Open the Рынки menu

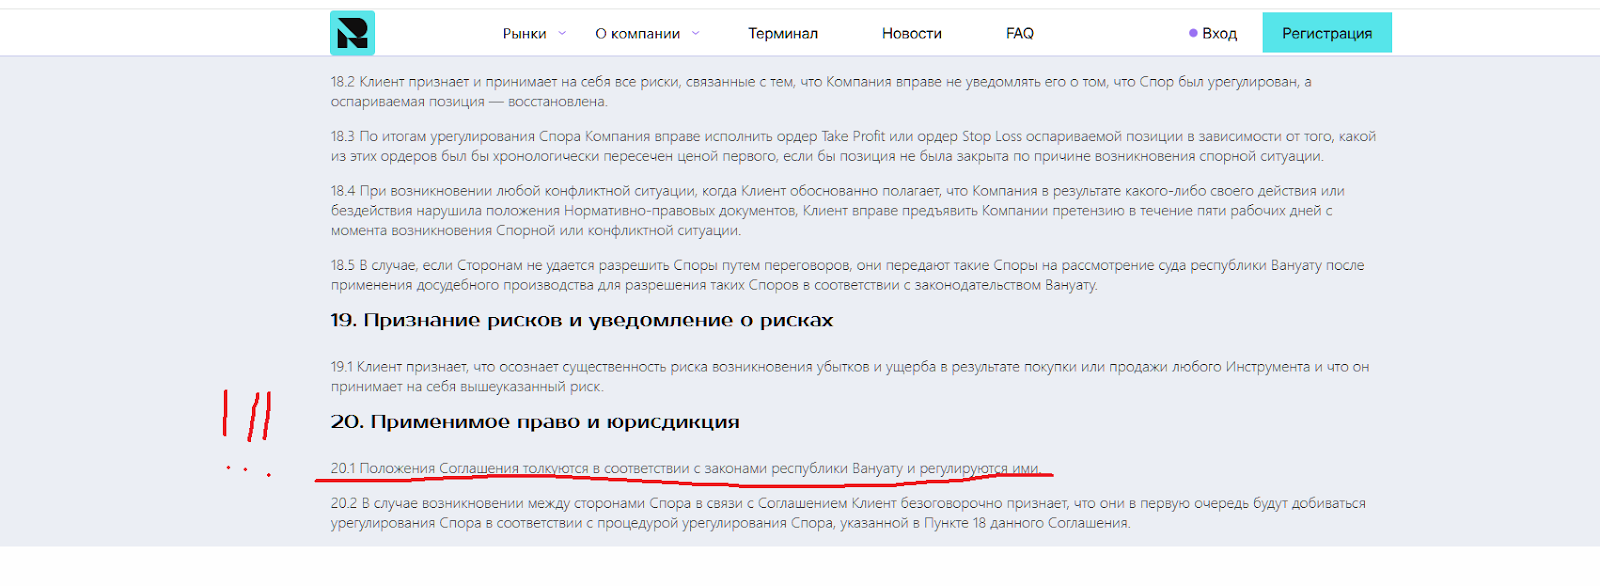[x=524, y=33]
